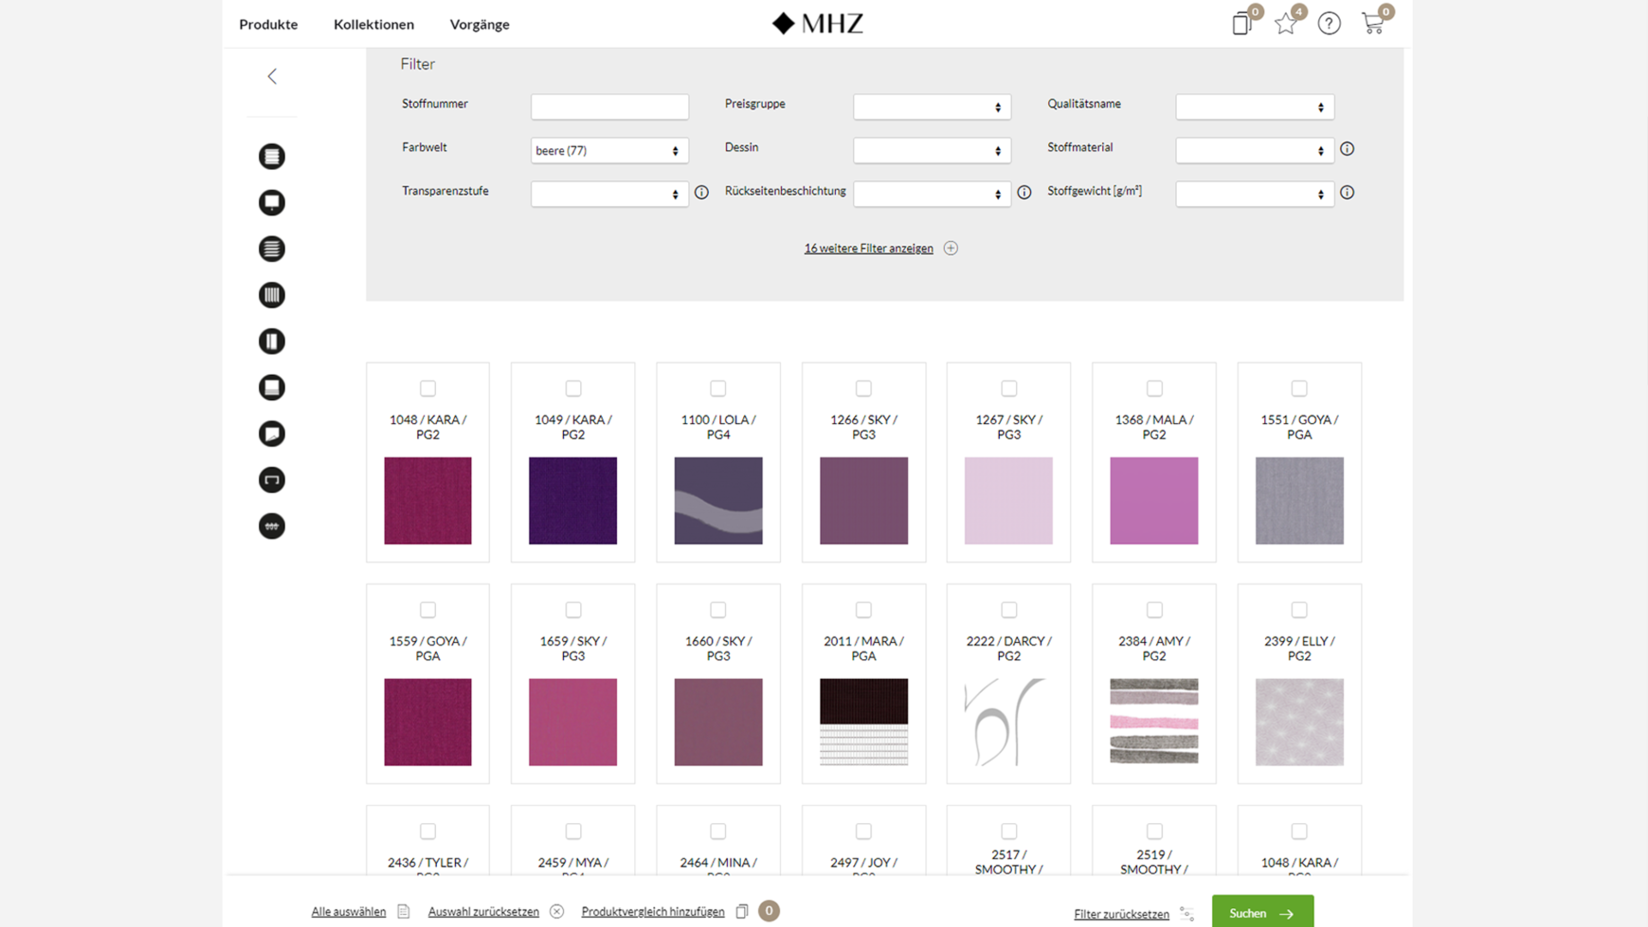1648x927 pixels.
Task: Show info for Stoffmaterial filter
Action: pyautogui.click(x=1347, y=149)
